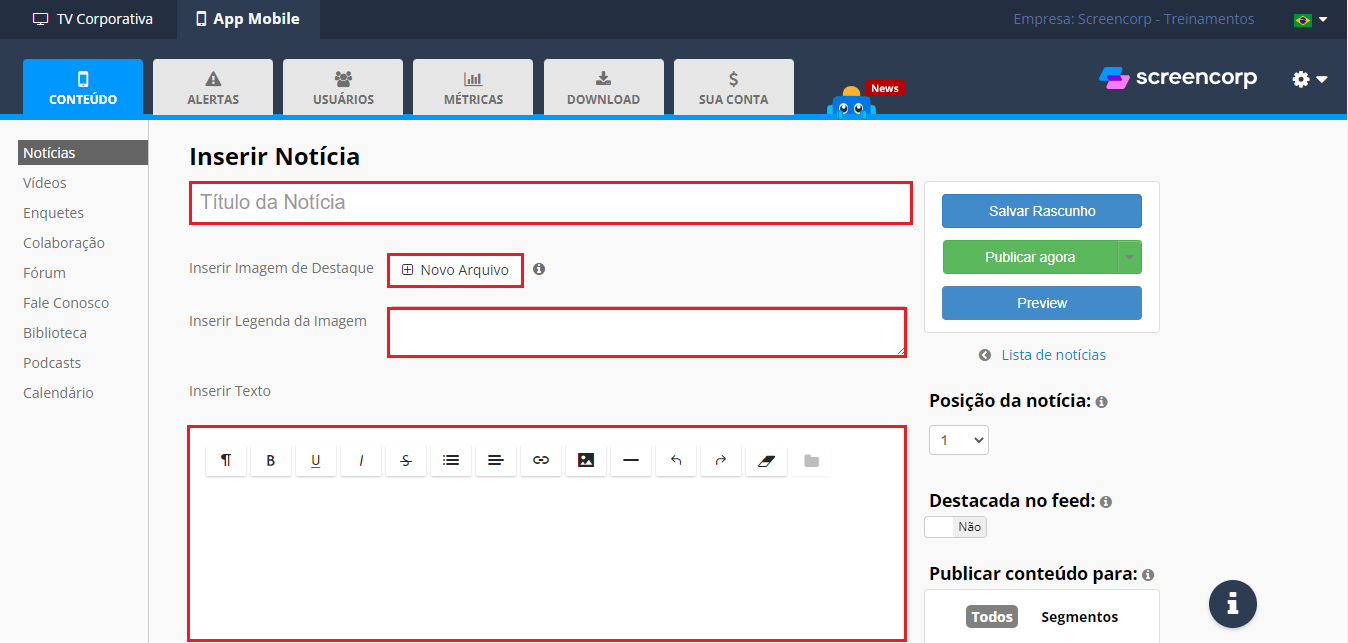The image size is (1348, 643).
Task: Switch to the Métricas tab
Action: pos(473,87)
